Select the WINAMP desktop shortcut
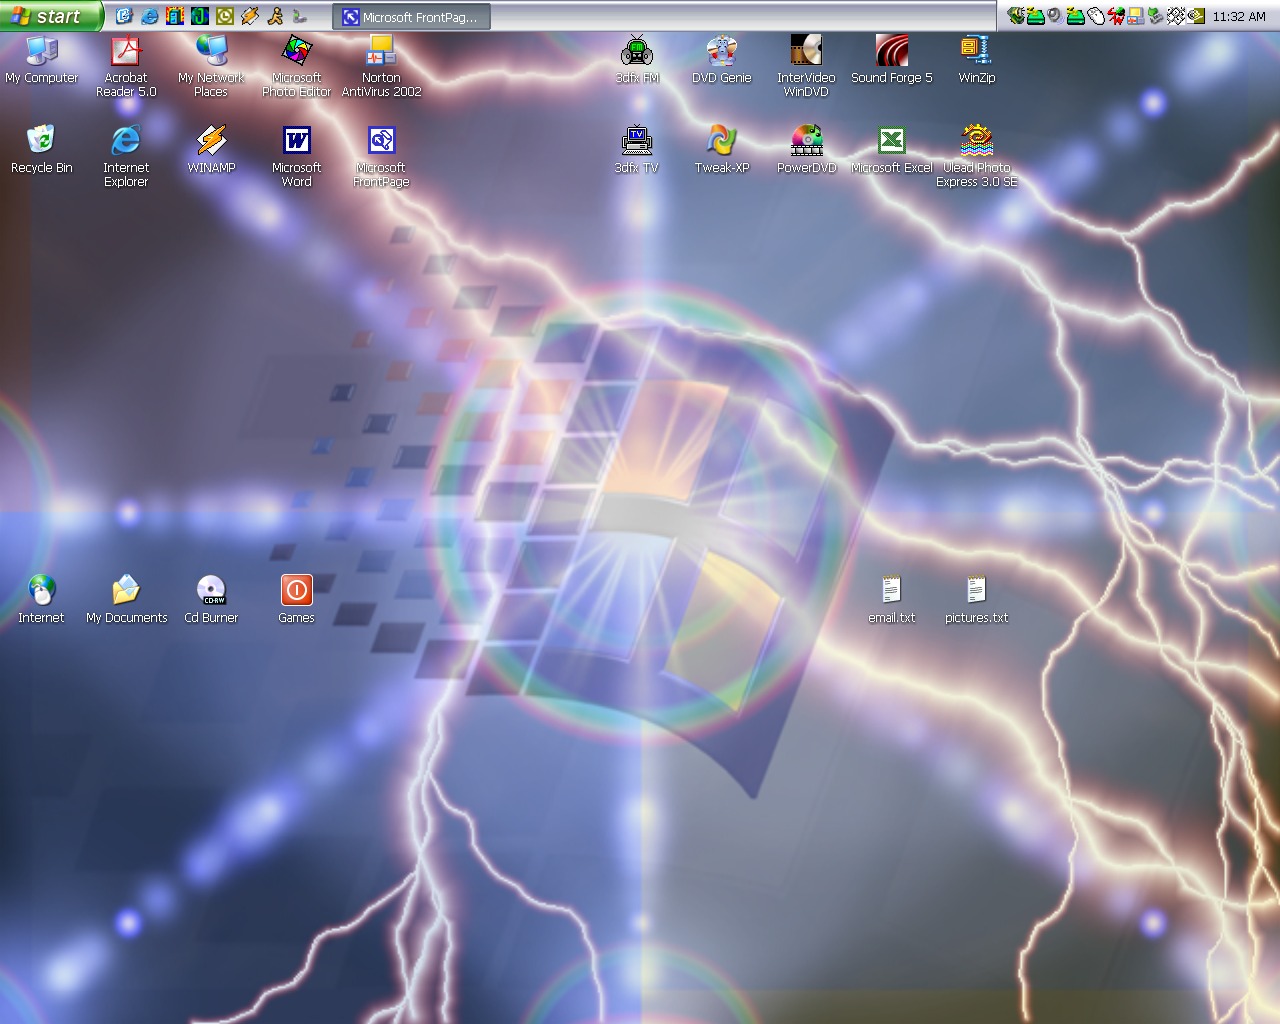The height and width of the screenshot is (1024, 1280). [x=211, y=150]
